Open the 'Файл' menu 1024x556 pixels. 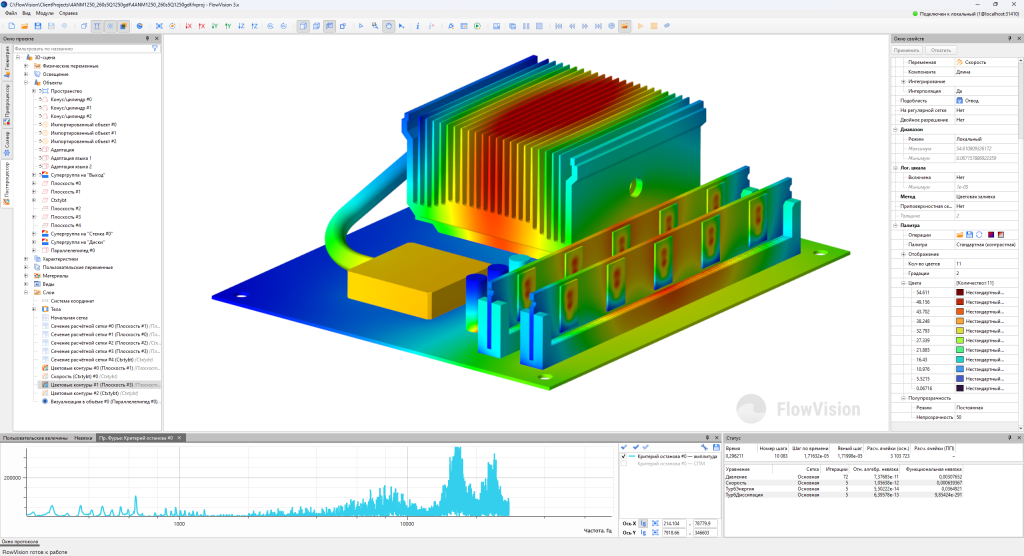(11, 13)
